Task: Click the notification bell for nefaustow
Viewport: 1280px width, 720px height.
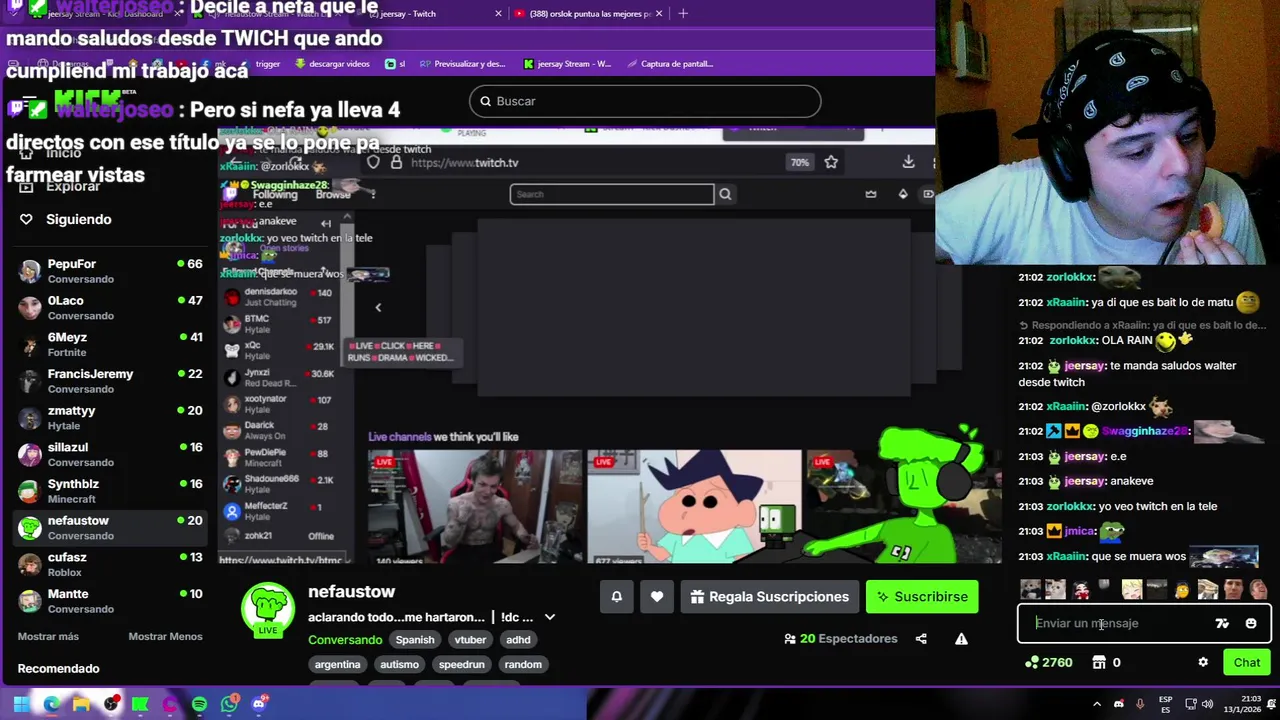Action: coord(617,597)
